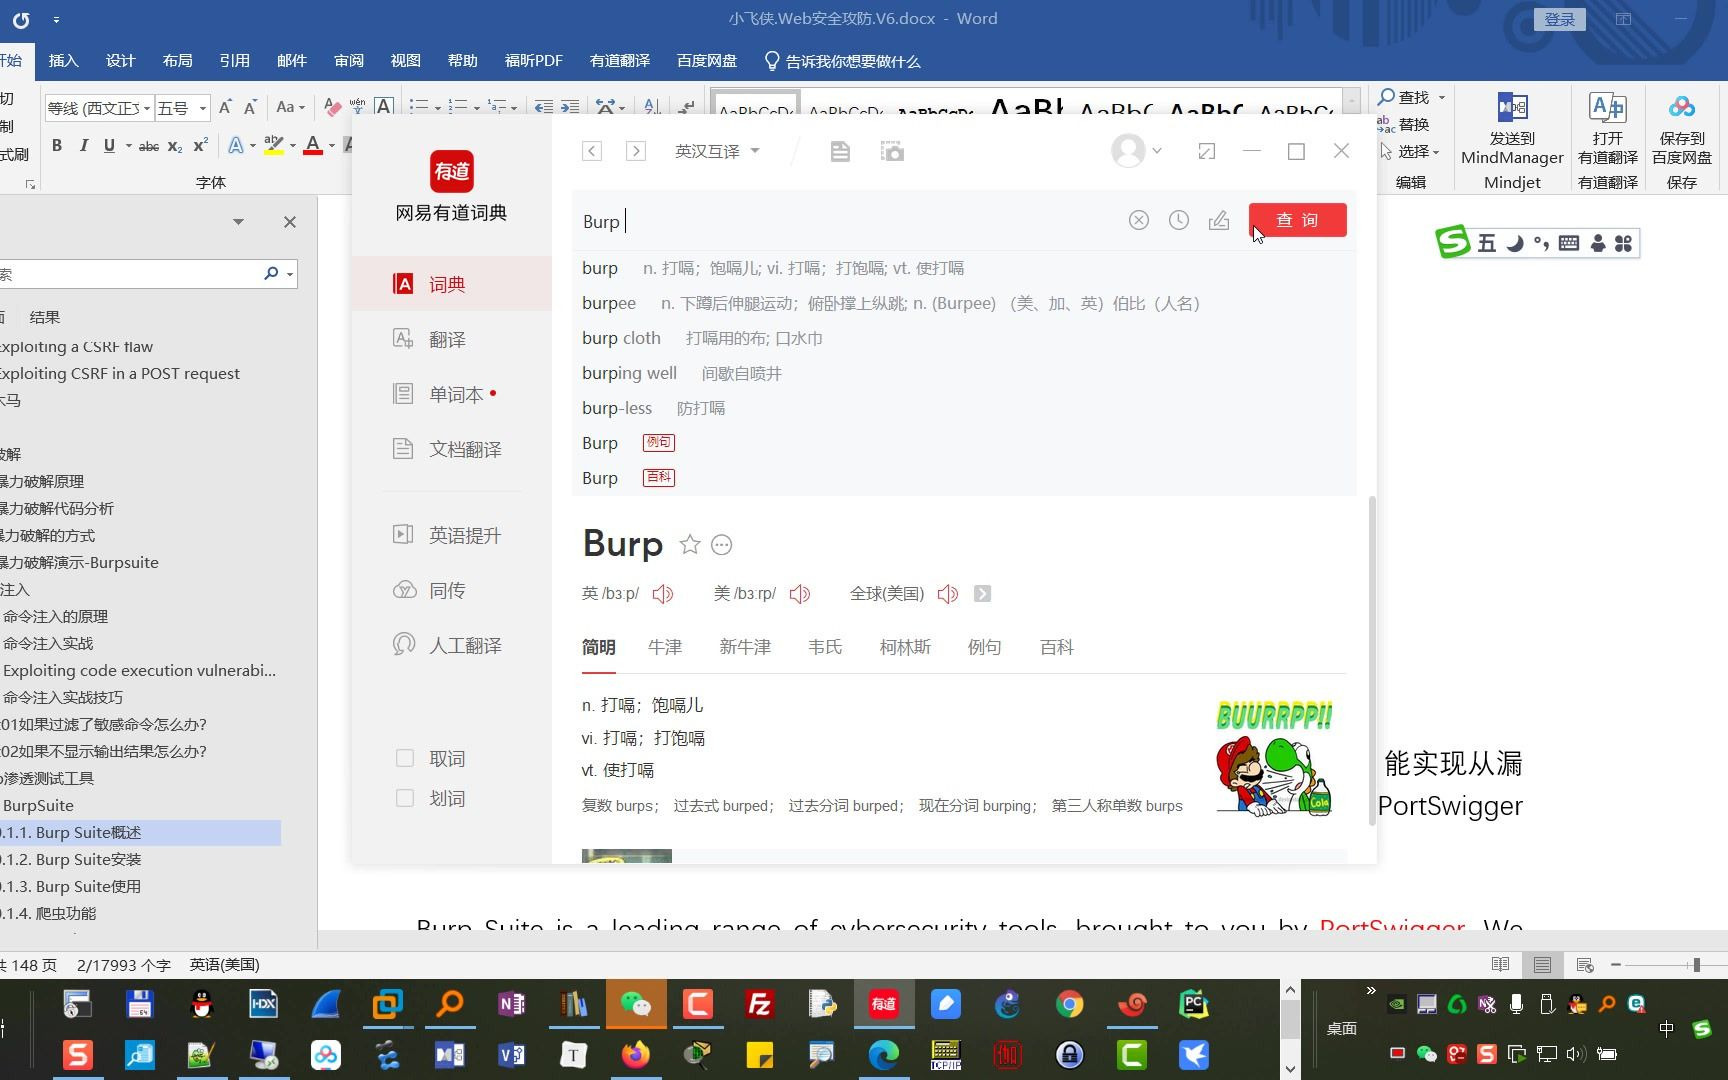Enable the 取词 checkbox
Screen dimensions: 1728x1080
coord(405,758)
